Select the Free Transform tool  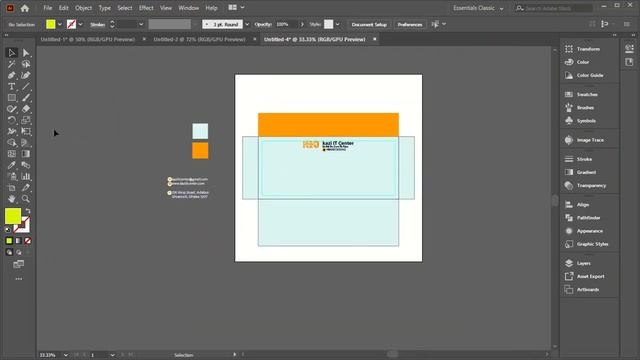tap(26, 131)
